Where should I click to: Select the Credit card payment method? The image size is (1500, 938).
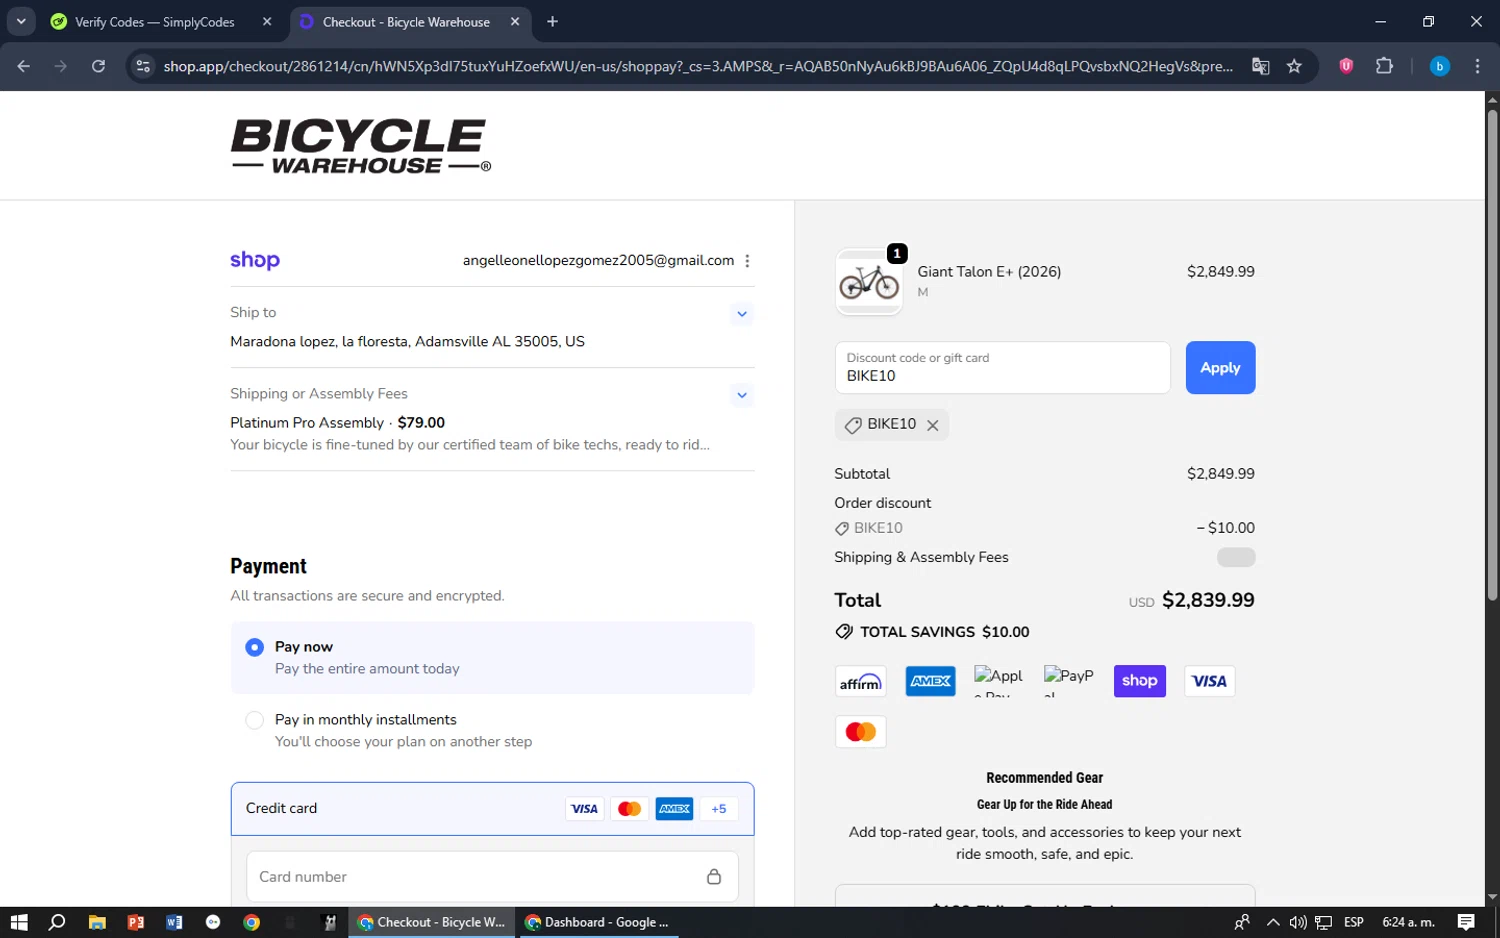click(492, 809)
